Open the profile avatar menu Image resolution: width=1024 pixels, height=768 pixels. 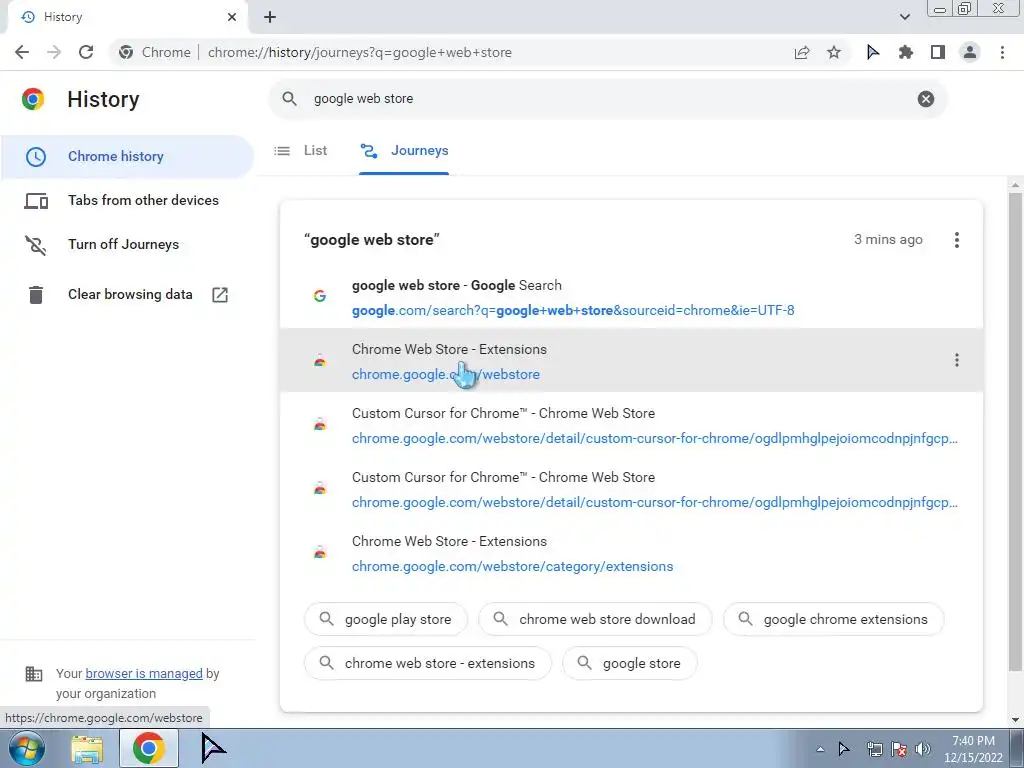[970, 52]
